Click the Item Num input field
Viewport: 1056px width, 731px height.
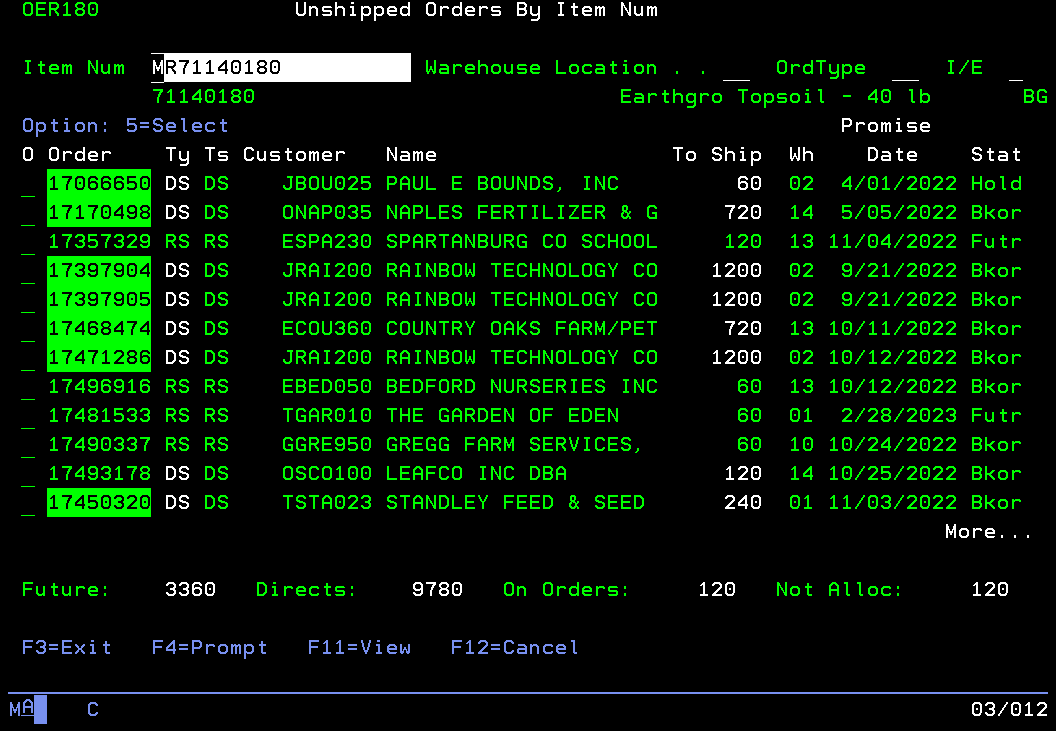280,68
